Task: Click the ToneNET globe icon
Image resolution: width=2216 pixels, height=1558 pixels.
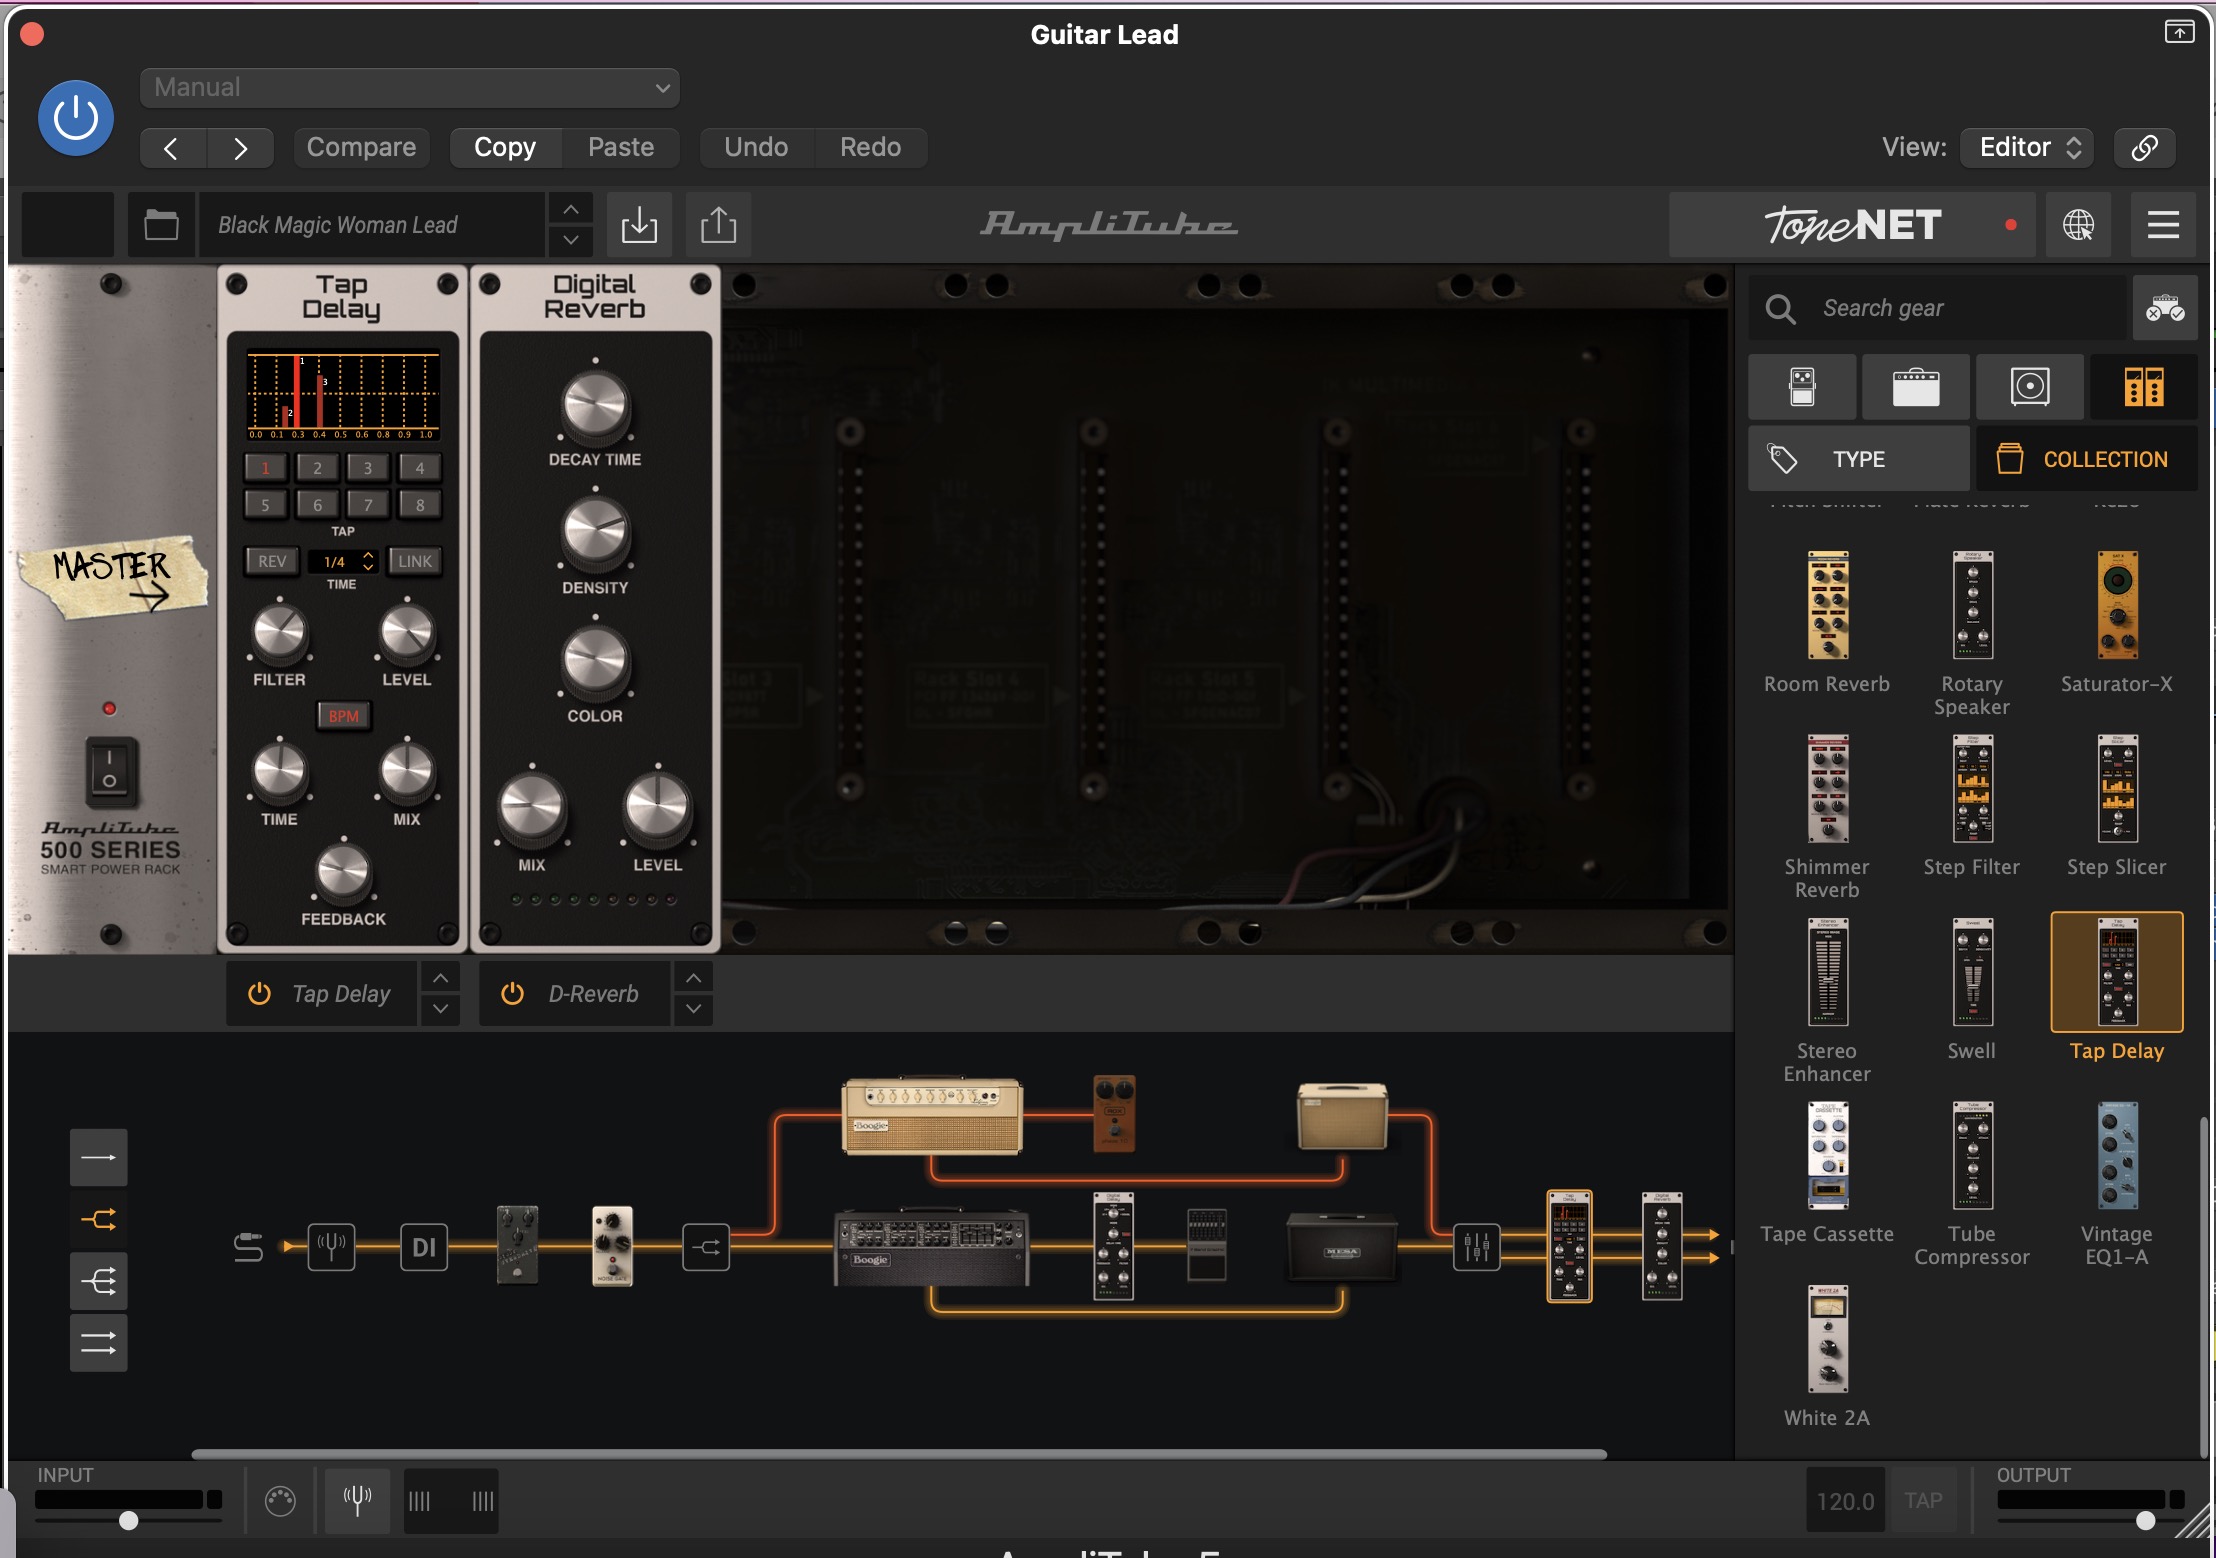Action: [x=2078, y=225]
